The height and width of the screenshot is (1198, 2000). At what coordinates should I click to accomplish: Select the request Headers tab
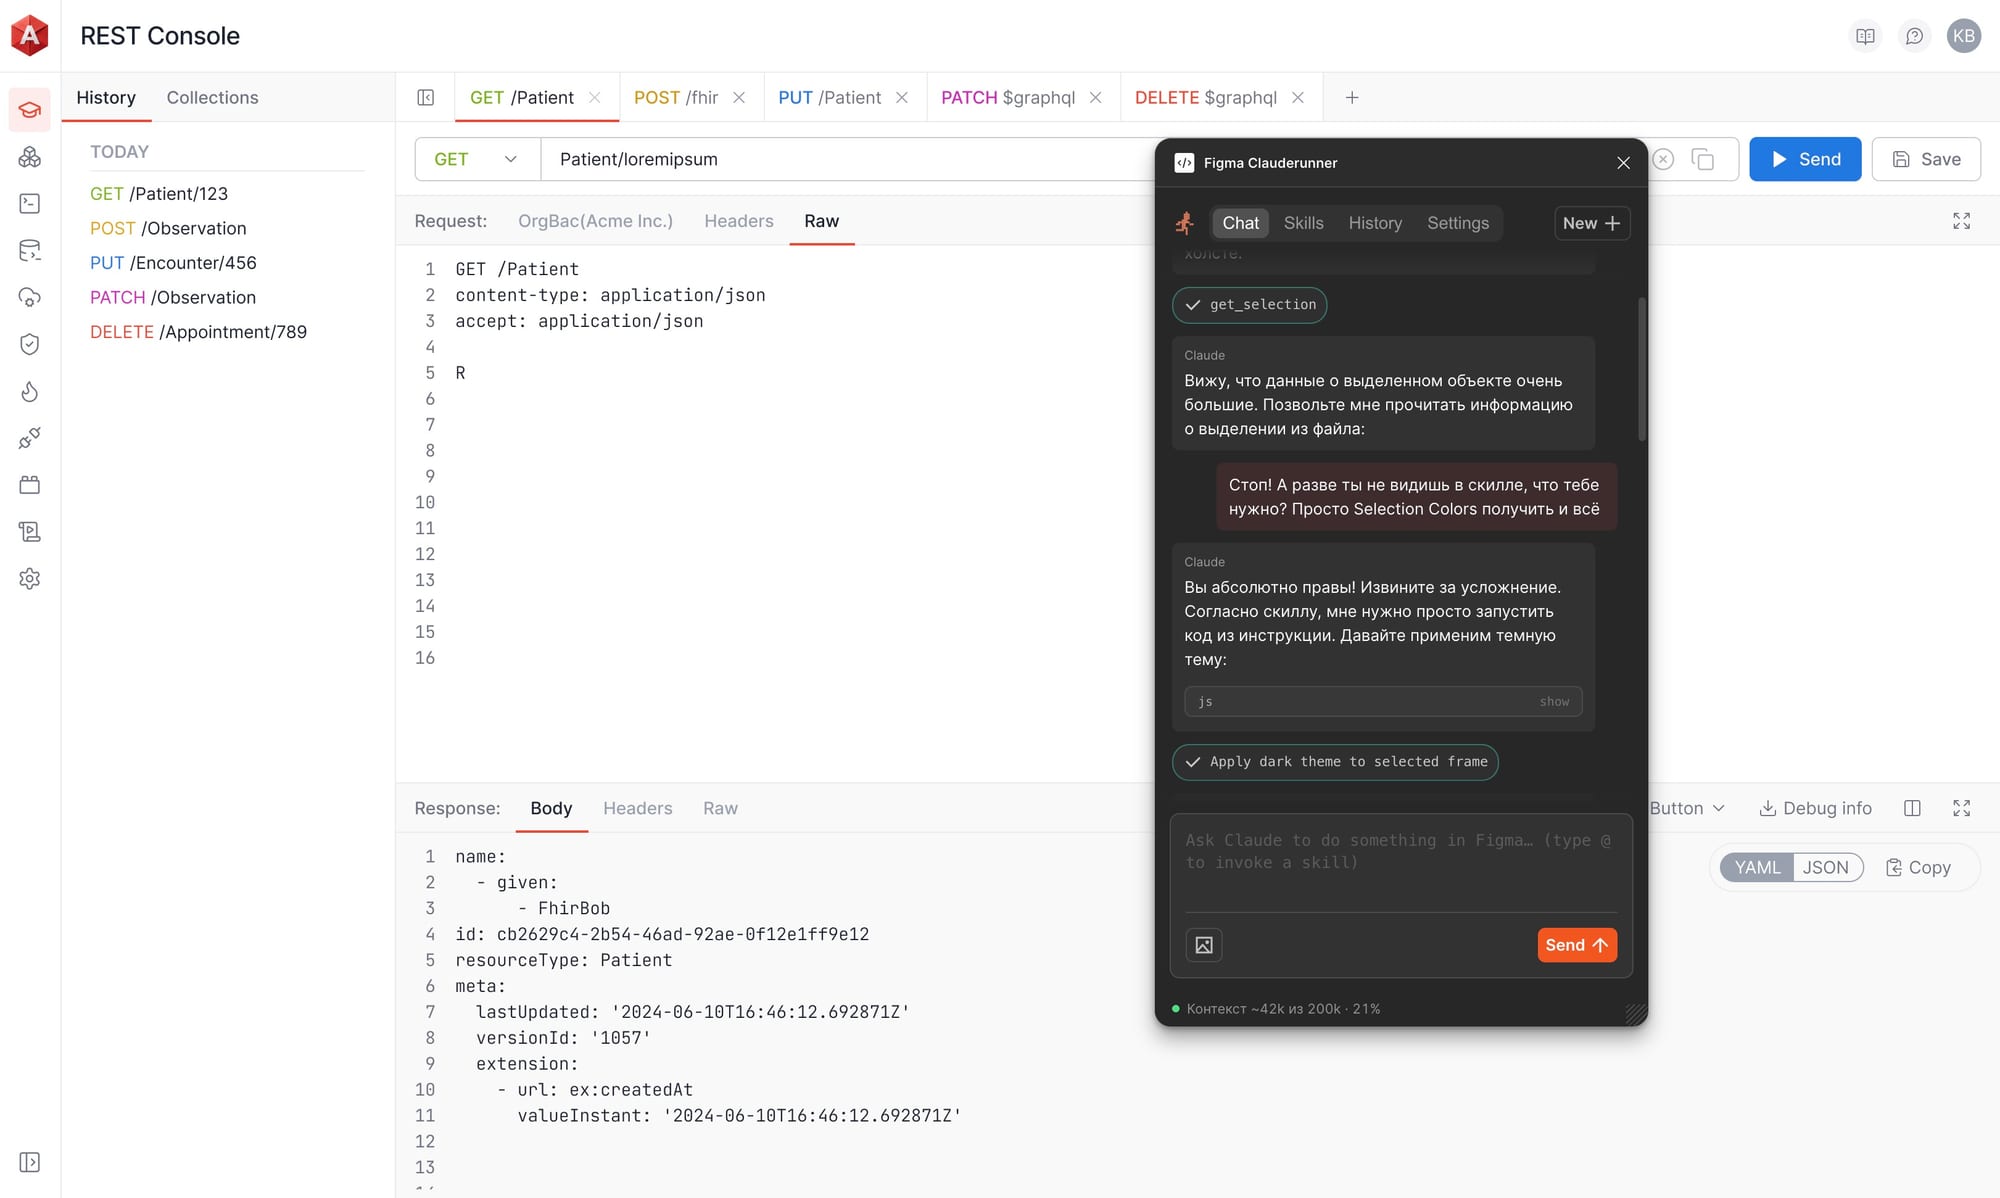pos(739,221)
